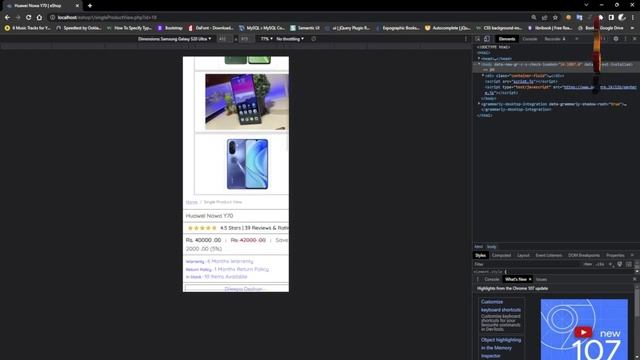640x360 pixels.
Task: Go back to the previous page
Action: pyautogui.click(x=7, y=18)
